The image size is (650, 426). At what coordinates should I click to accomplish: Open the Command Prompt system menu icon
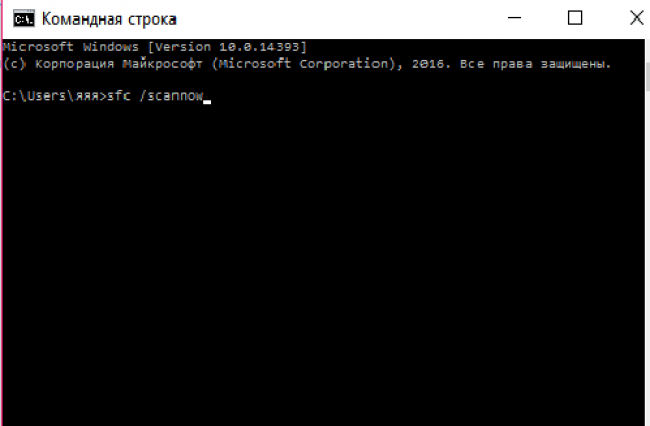[x=24, y=19]
